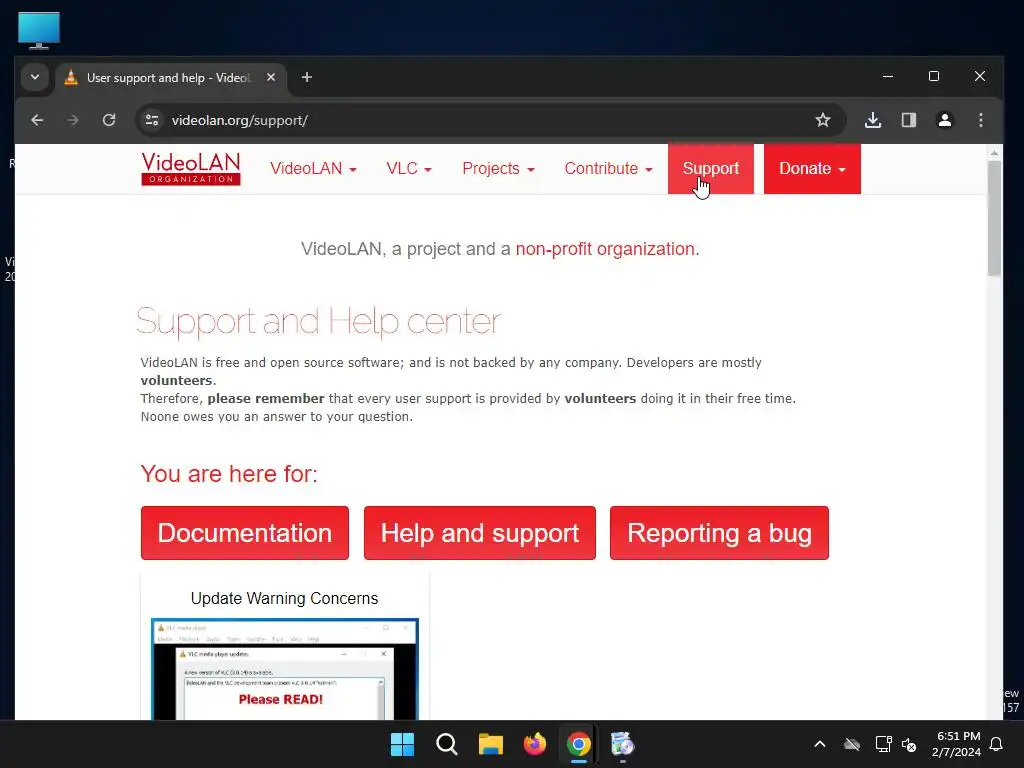Click the VideoLAN Organization logo
Screen dimensions: 1024x768
[x=191, y=168]
